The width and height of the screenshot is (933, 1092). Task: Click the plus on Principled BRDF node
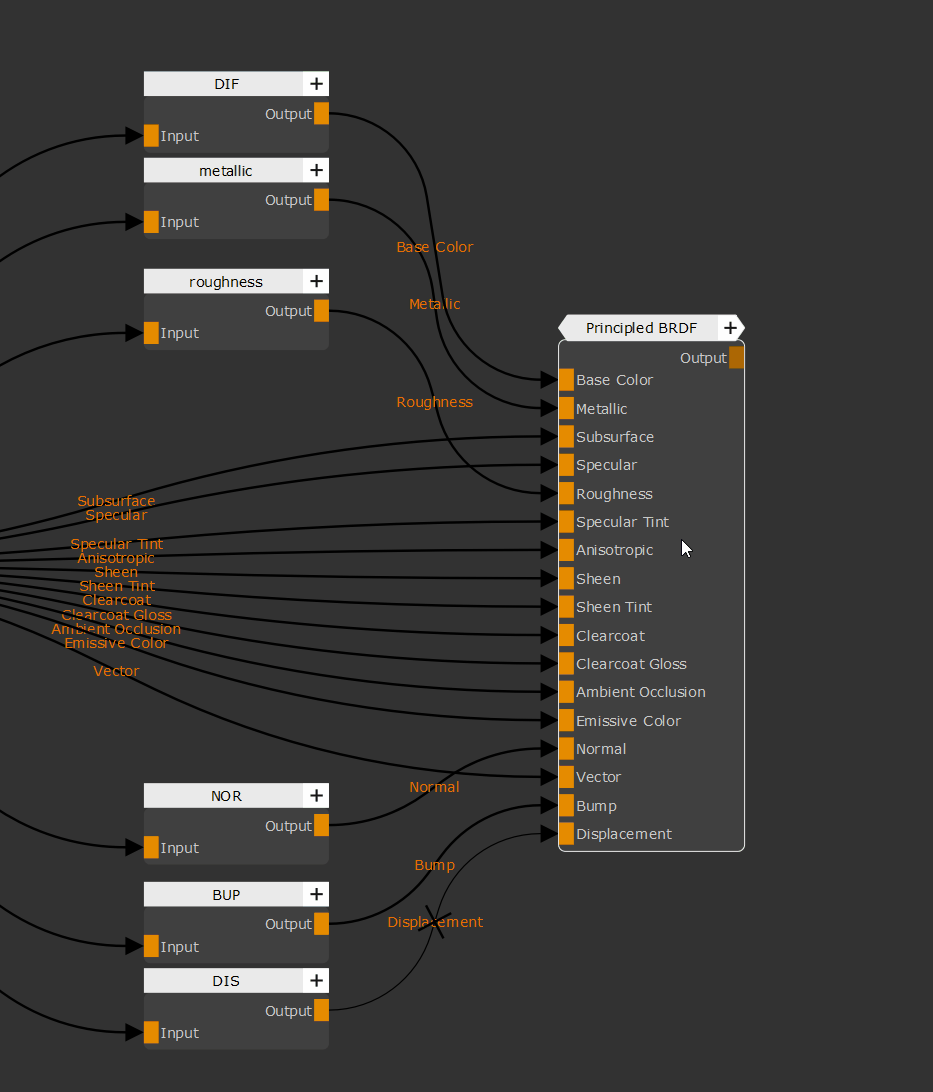click(730, 328)
